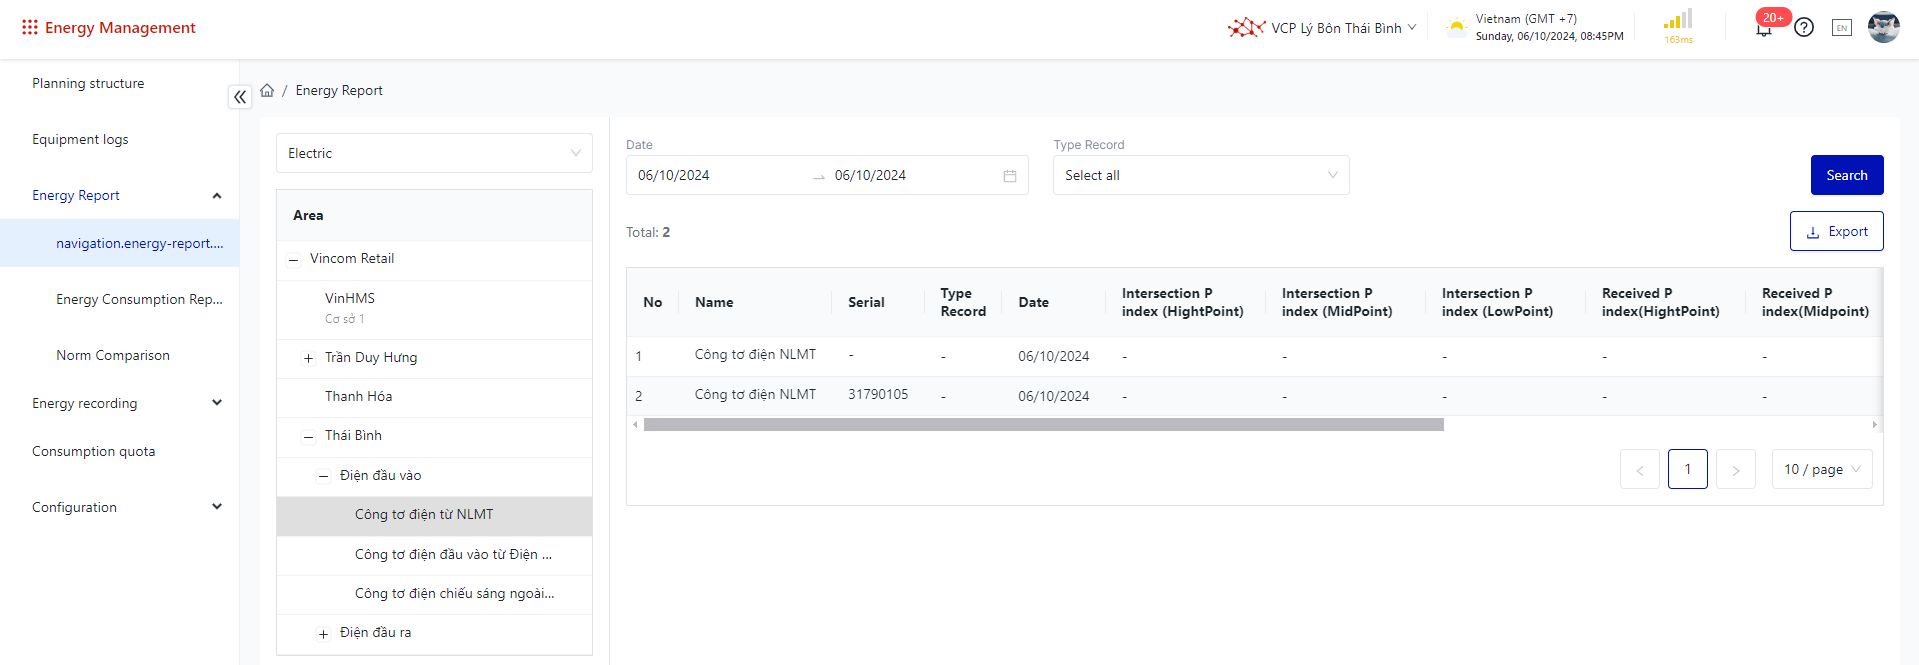Screen dimensions: 1919x665
Task: Collapse the sidebar with double-chevron icon
Action: tap(240, 97)
